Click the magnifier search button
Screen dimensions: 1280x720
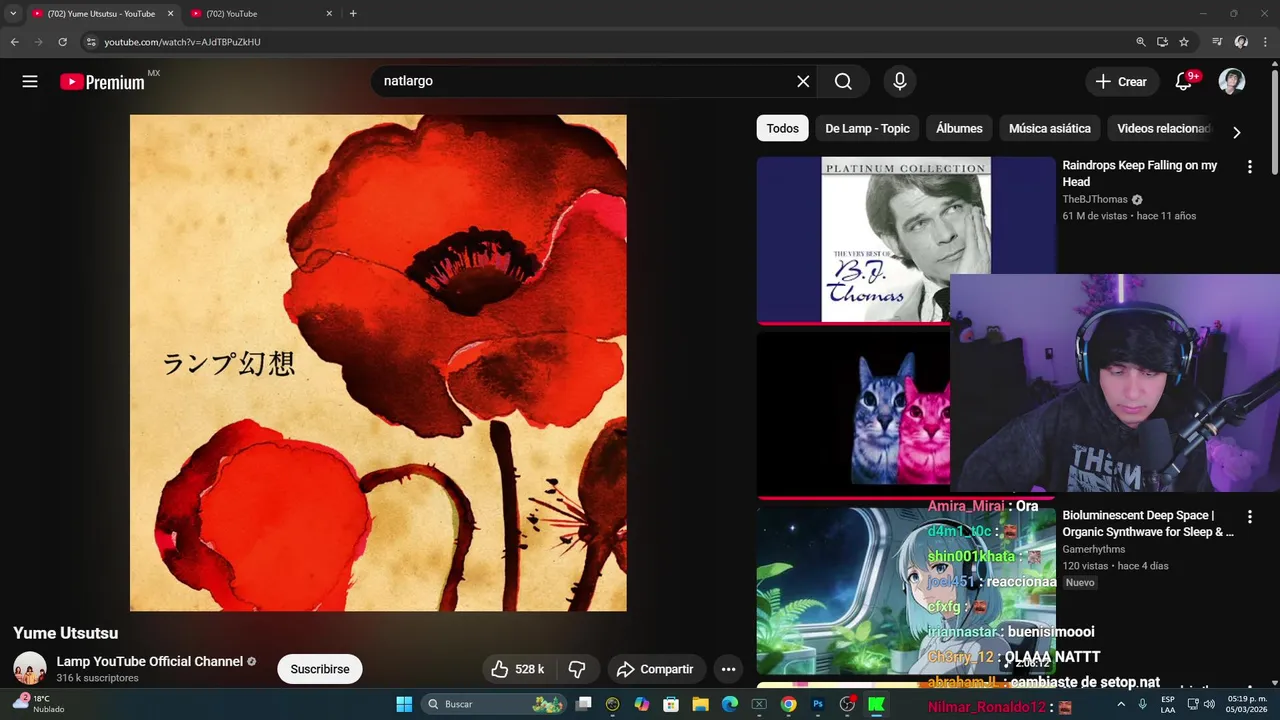coord(844,82)
